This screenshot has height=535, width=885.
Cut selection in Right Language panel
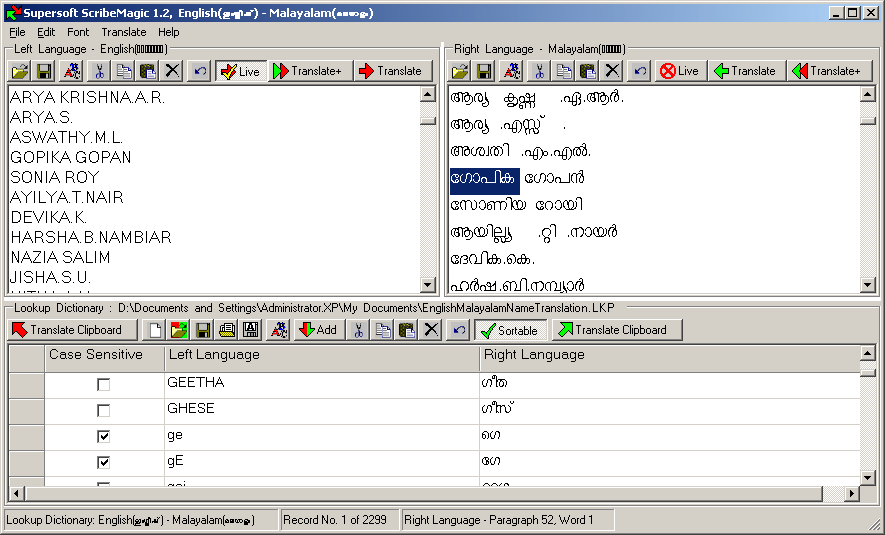(539, 71)
